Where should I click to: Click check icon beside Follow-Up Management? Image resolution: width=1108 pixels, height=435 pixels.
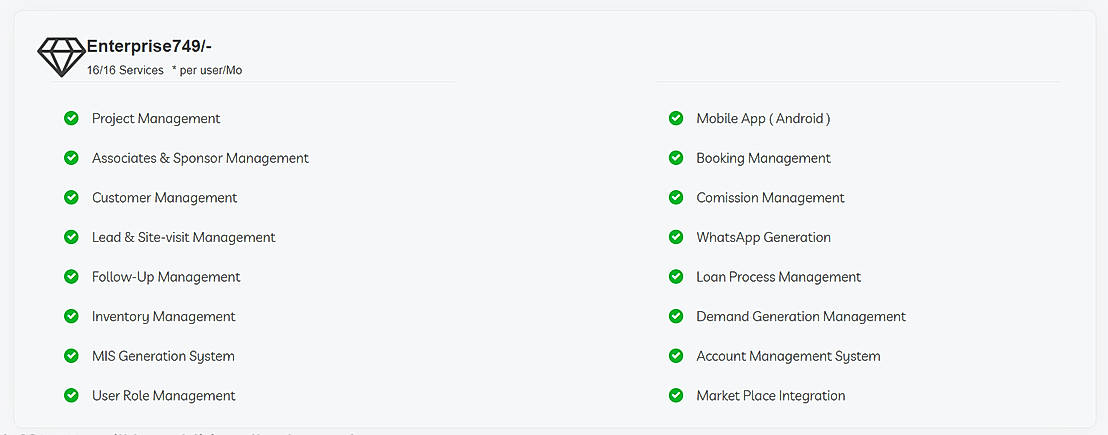(71, 276)
